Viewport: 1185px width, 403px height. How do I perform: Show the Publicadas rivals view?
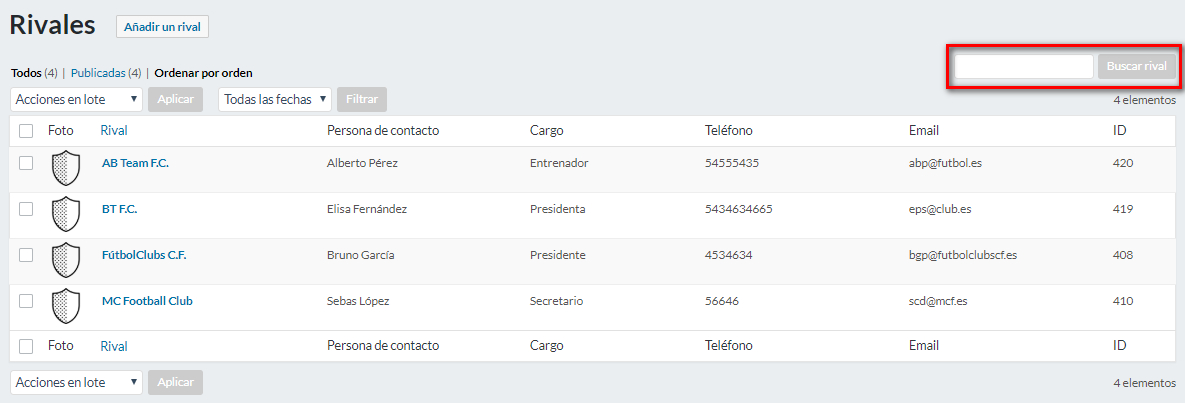coord(98,73)
